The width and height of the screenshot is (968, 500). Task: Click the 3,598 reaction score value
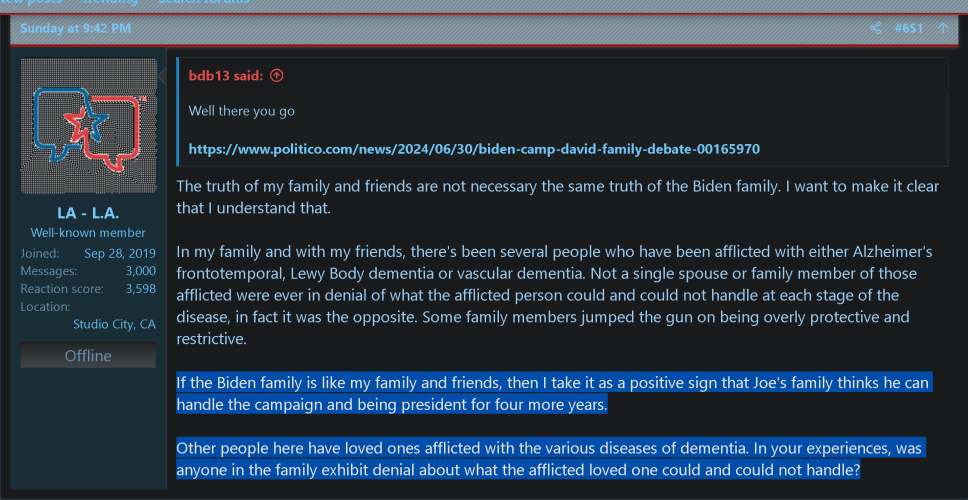(140, 289)
